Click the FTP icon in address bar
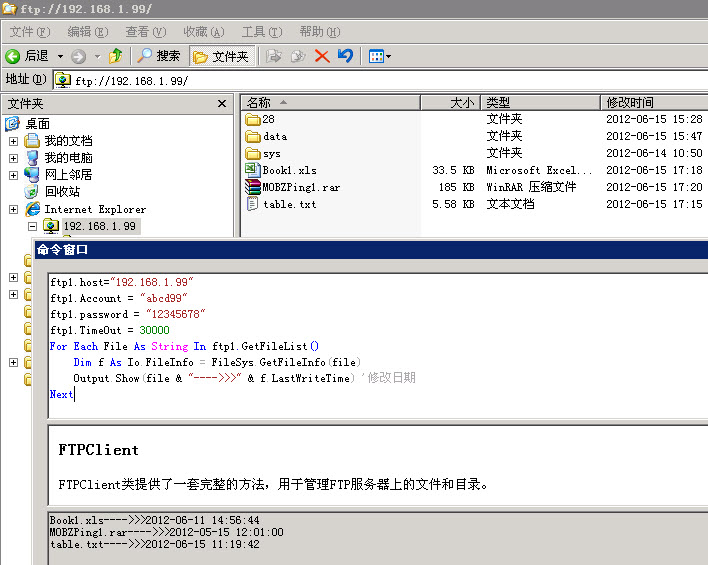Viewport: 708px width, 565px height. click(63, 80)
